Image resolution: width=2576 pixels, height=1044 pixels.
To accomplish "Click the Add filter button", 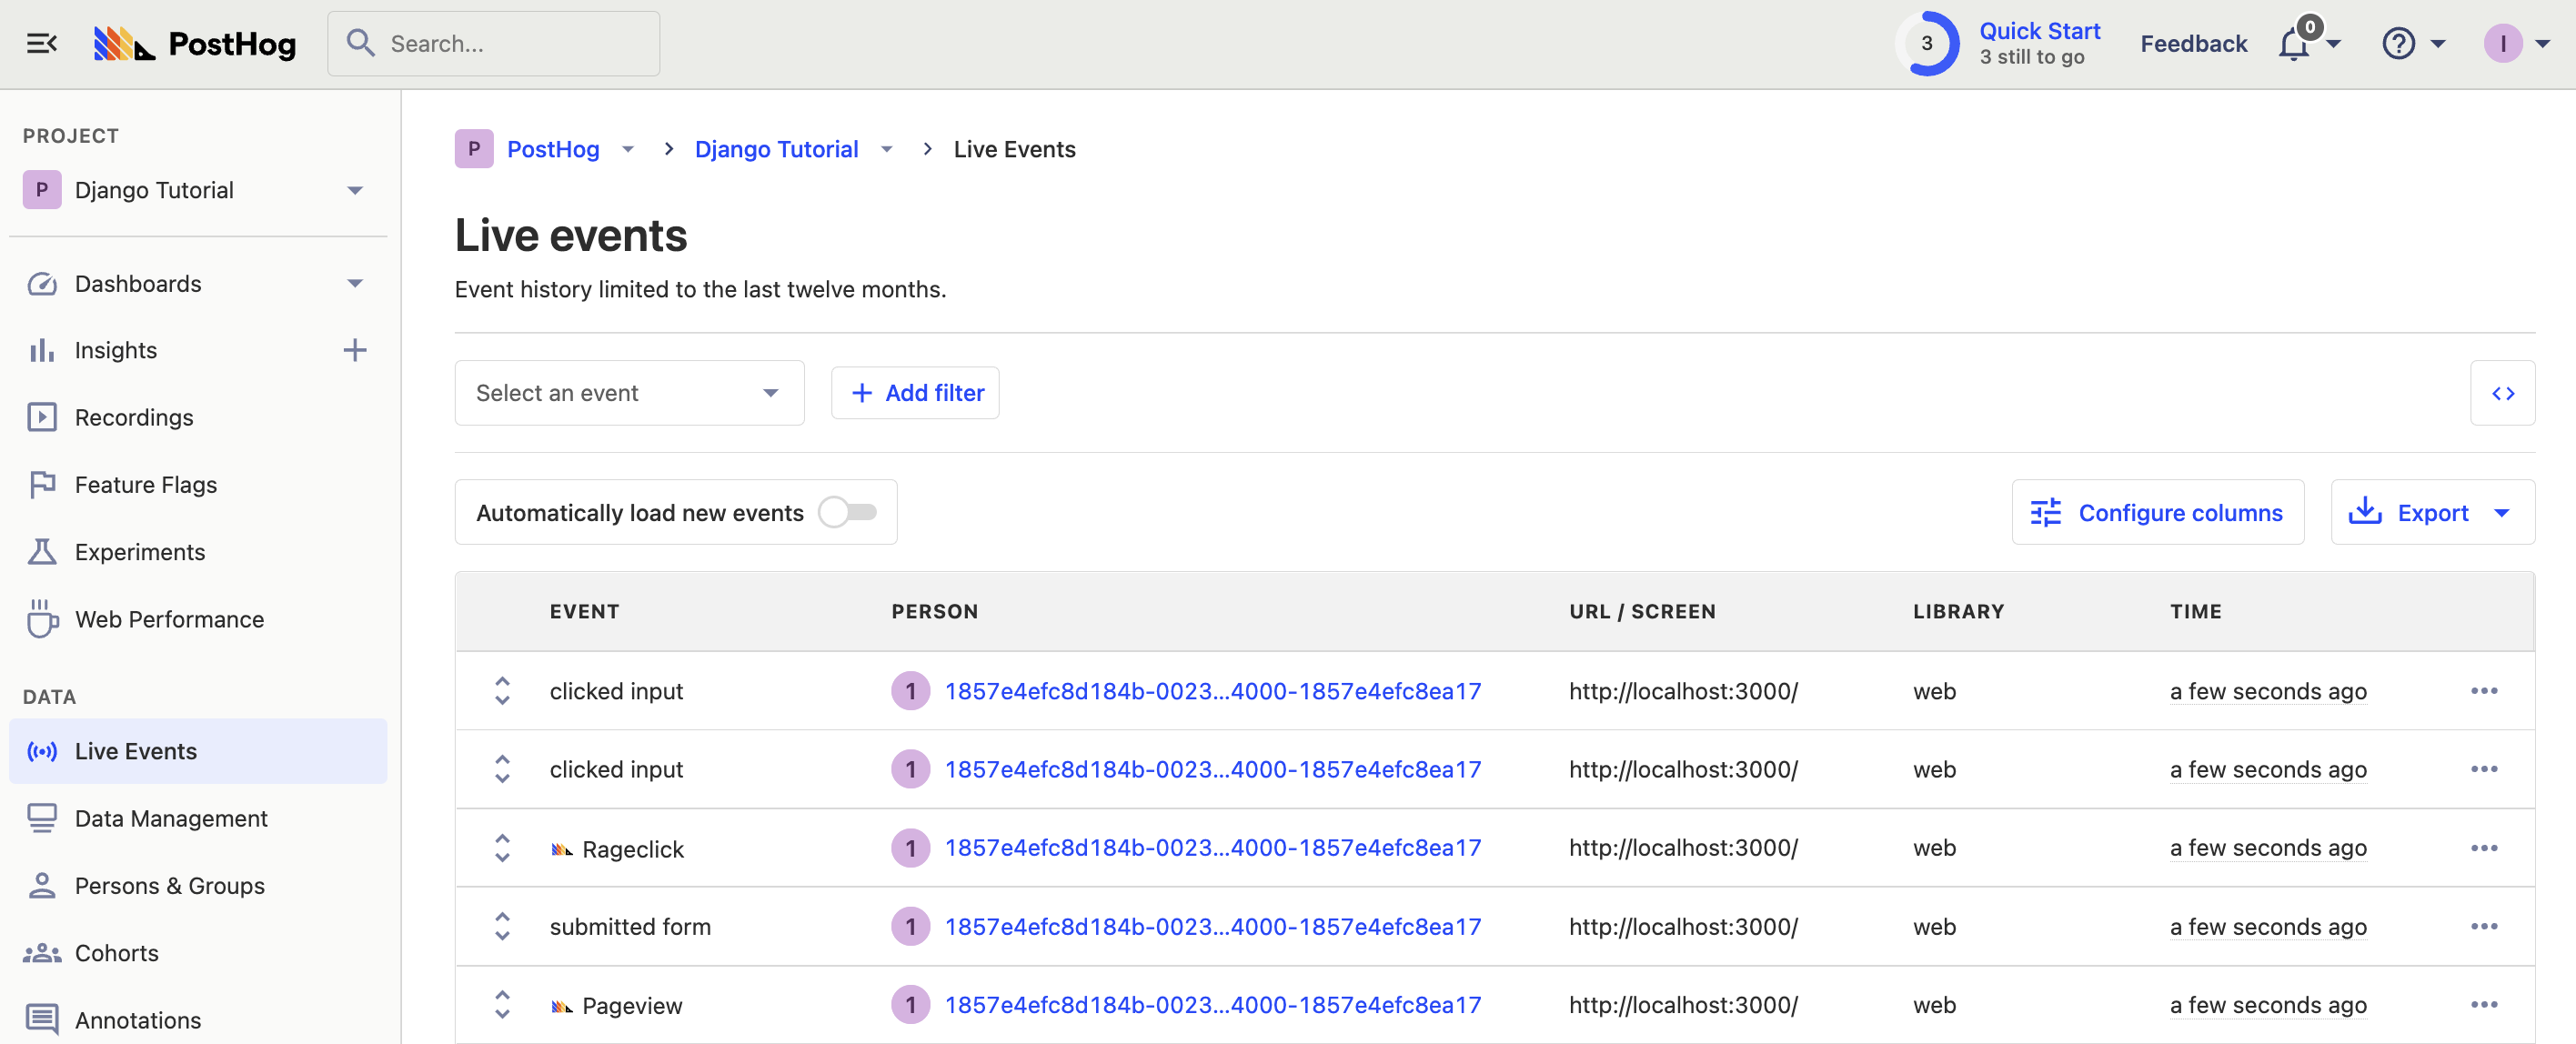I will click(x=915, y=392).
